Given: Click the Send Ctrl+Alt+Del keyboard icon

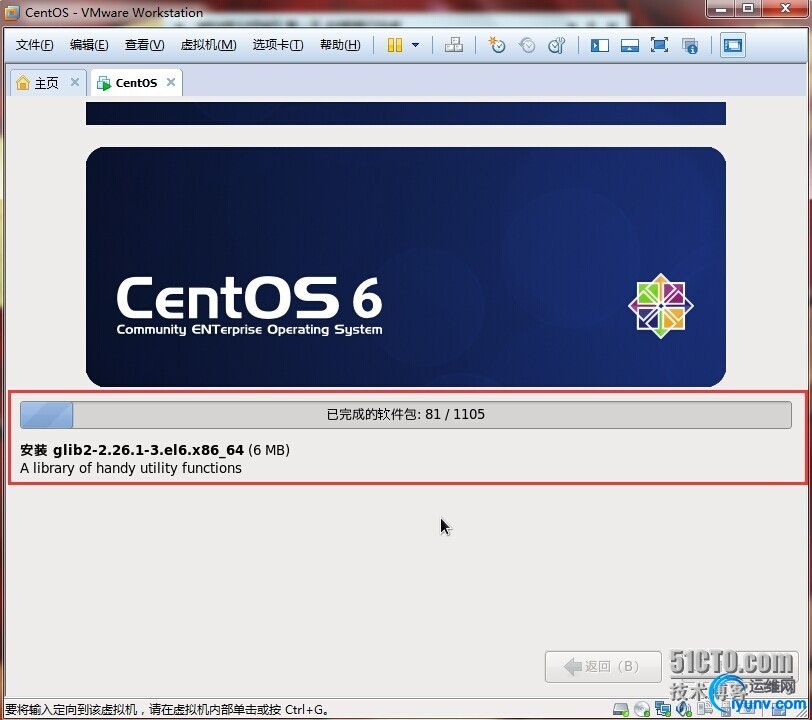Looking at the screenshot, I should click(x=454, y=45).
